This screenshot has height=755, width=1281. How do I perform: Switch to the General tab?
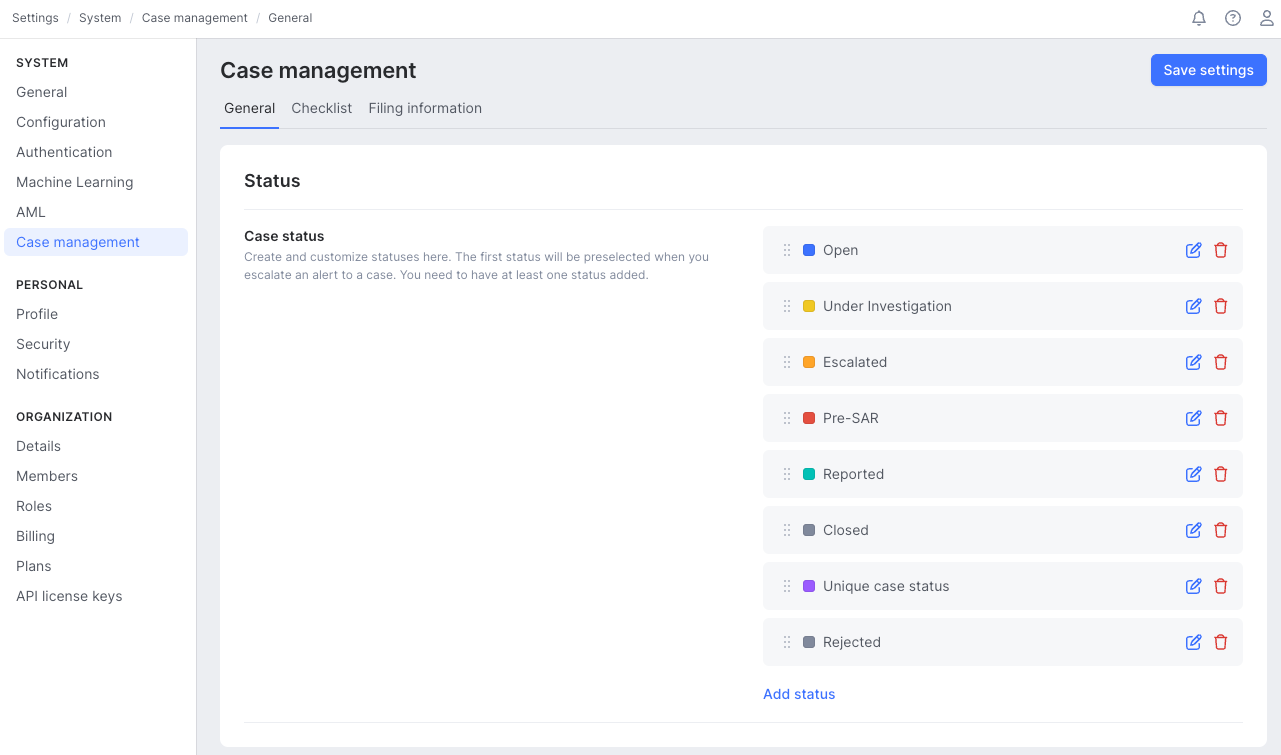249,108
